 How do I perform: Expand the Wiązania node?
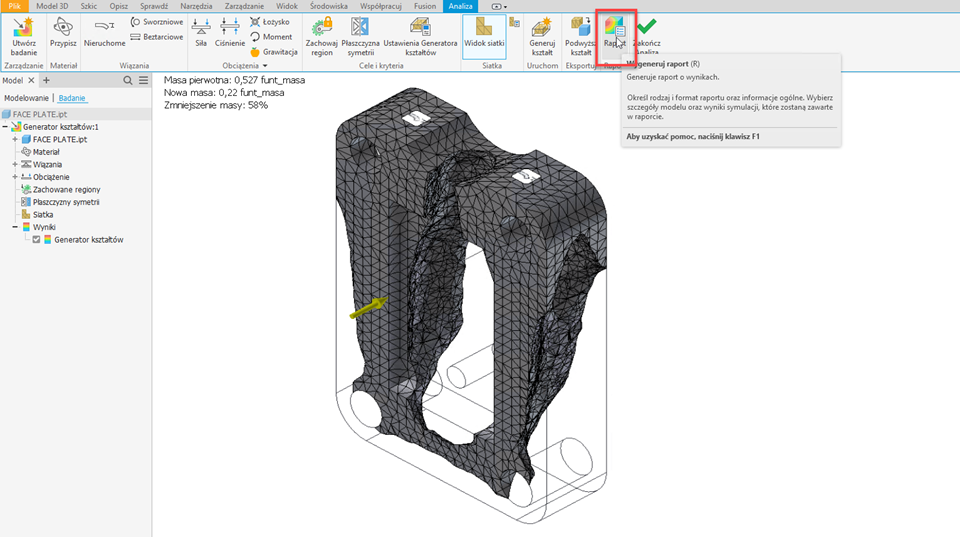[15, 164]
